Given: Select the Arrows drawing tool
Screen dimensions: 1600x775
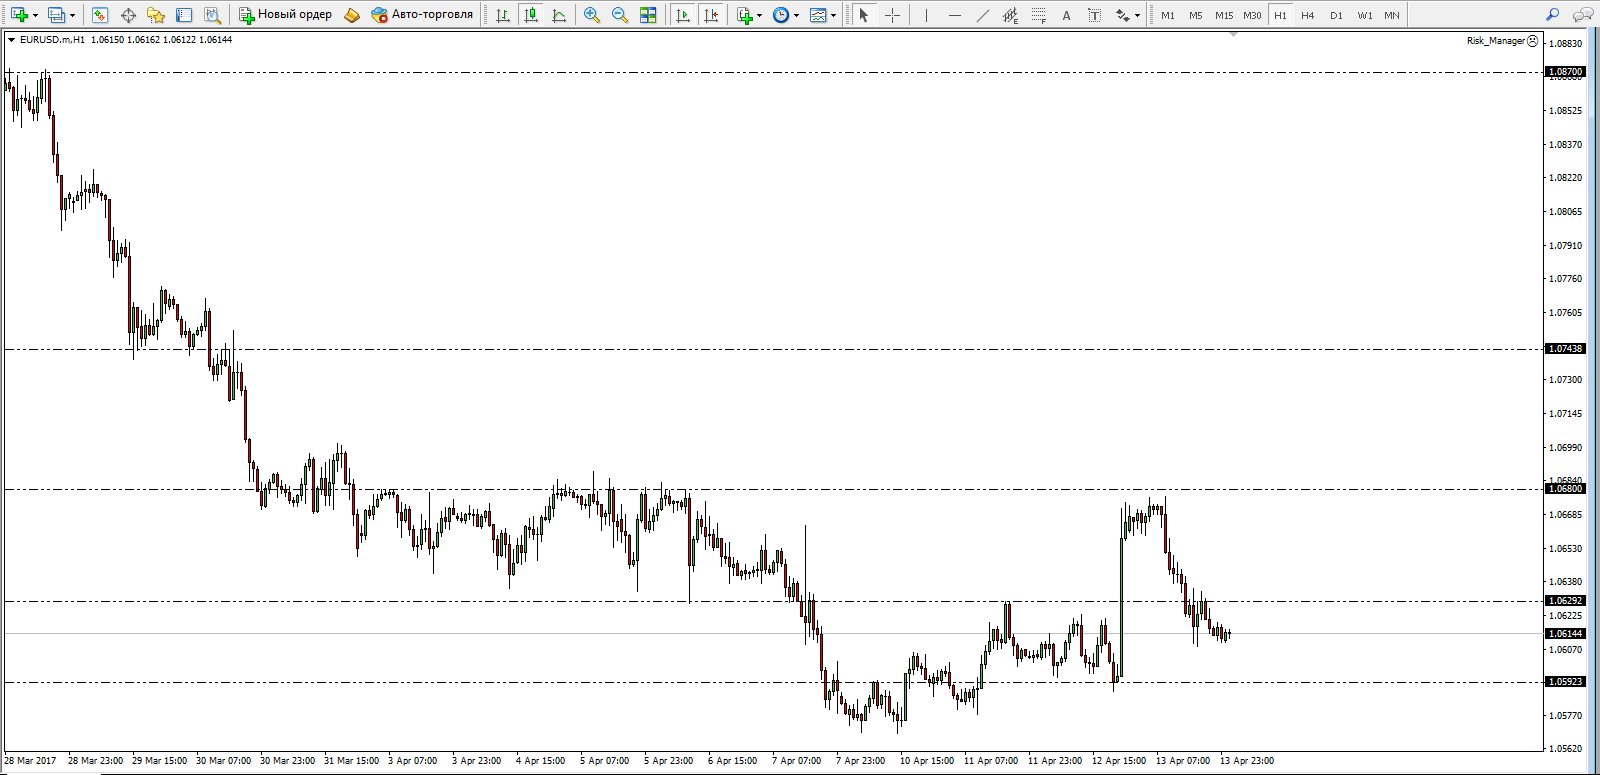Looking at the screenshot, I should tap(1123, 15).
